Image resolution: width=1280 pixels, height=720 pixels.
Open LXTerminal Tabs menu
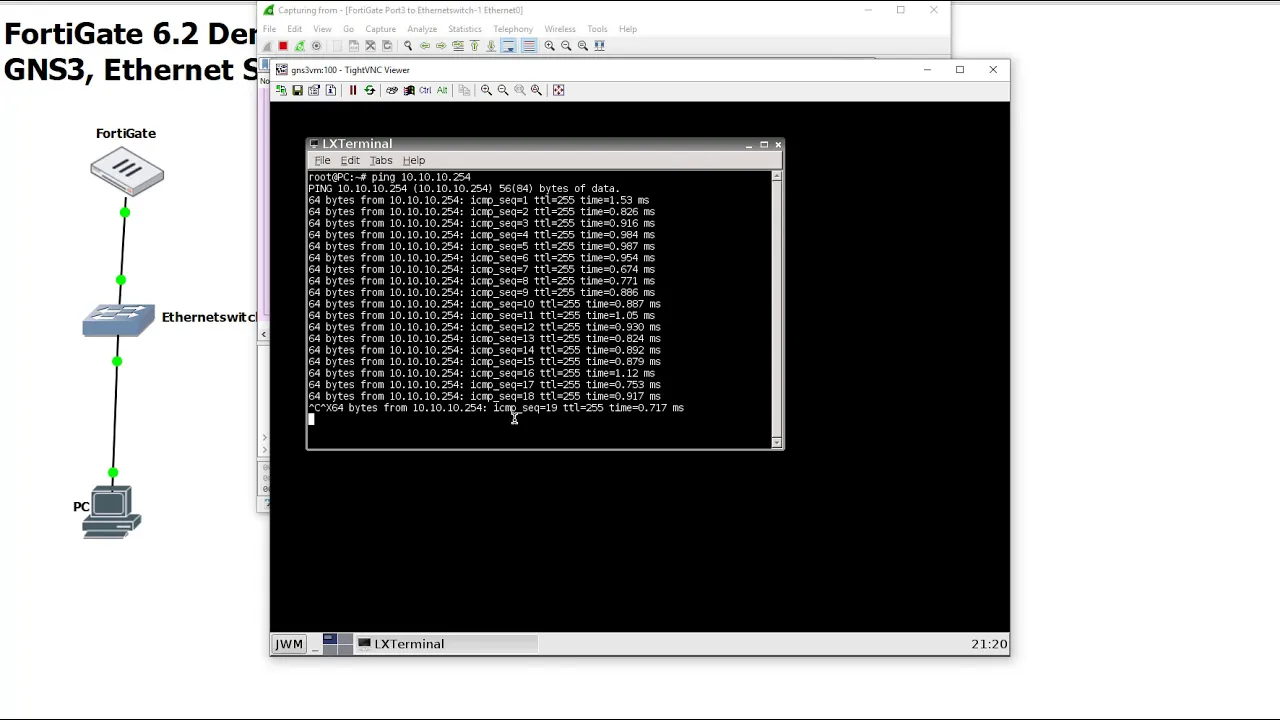point(381,160)
